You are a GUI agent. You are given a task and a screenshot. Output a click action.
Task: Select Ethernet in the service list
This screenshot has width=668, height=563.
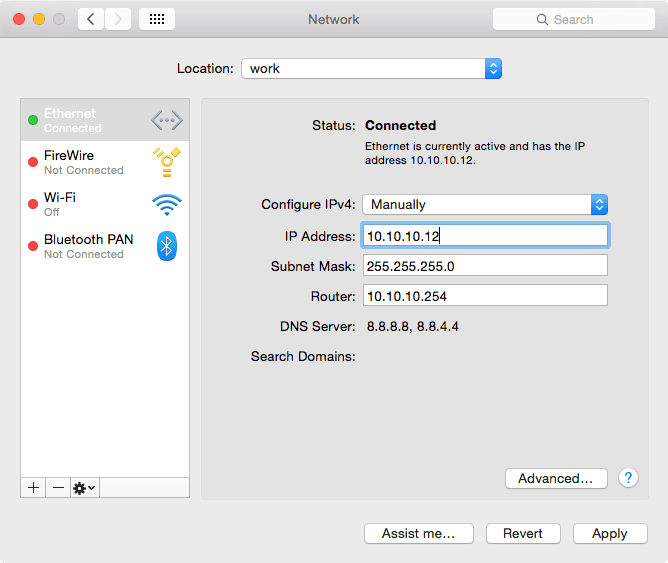click(105, 120)
